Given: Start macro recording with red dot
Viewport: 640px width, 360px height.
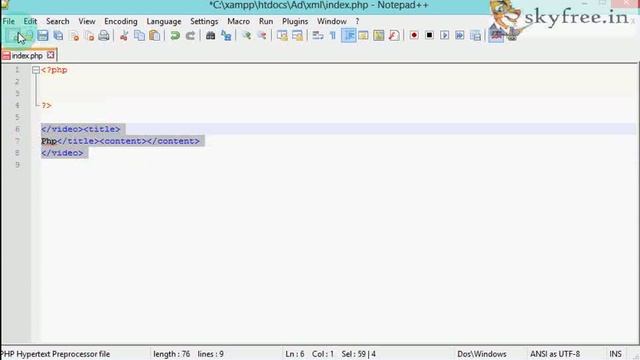Looking at the screenshot, I should [x=414, y=36].
